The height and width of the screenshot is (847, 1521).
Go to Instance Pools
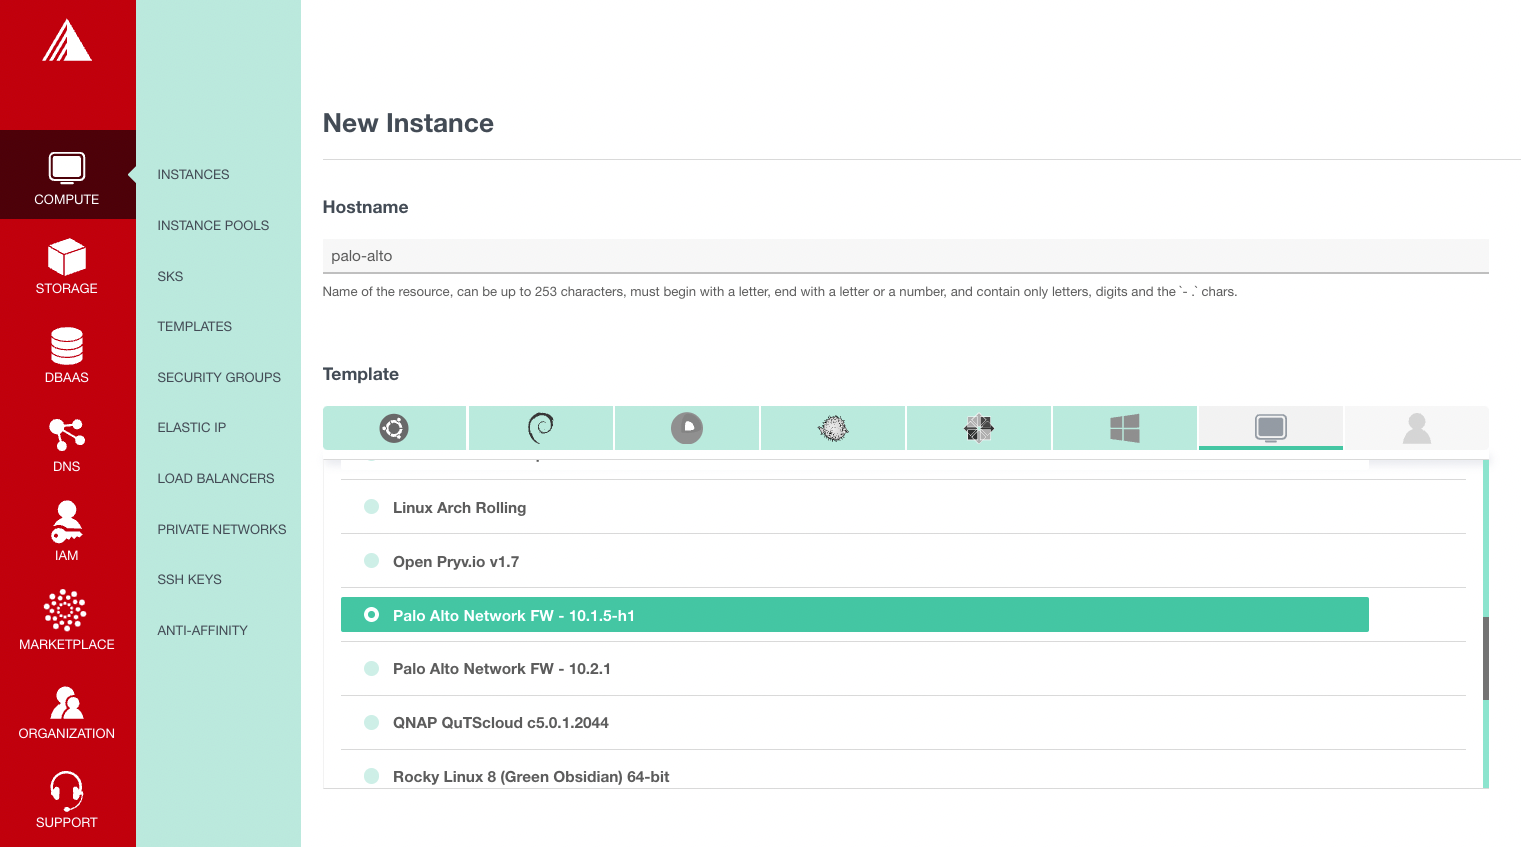pyautogui.click(x=213, y=225)
